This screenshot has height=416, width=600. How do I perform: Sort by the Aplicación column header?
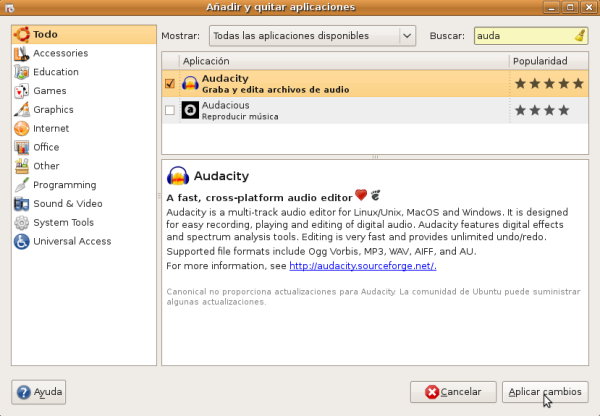click(x=342, y=61)
